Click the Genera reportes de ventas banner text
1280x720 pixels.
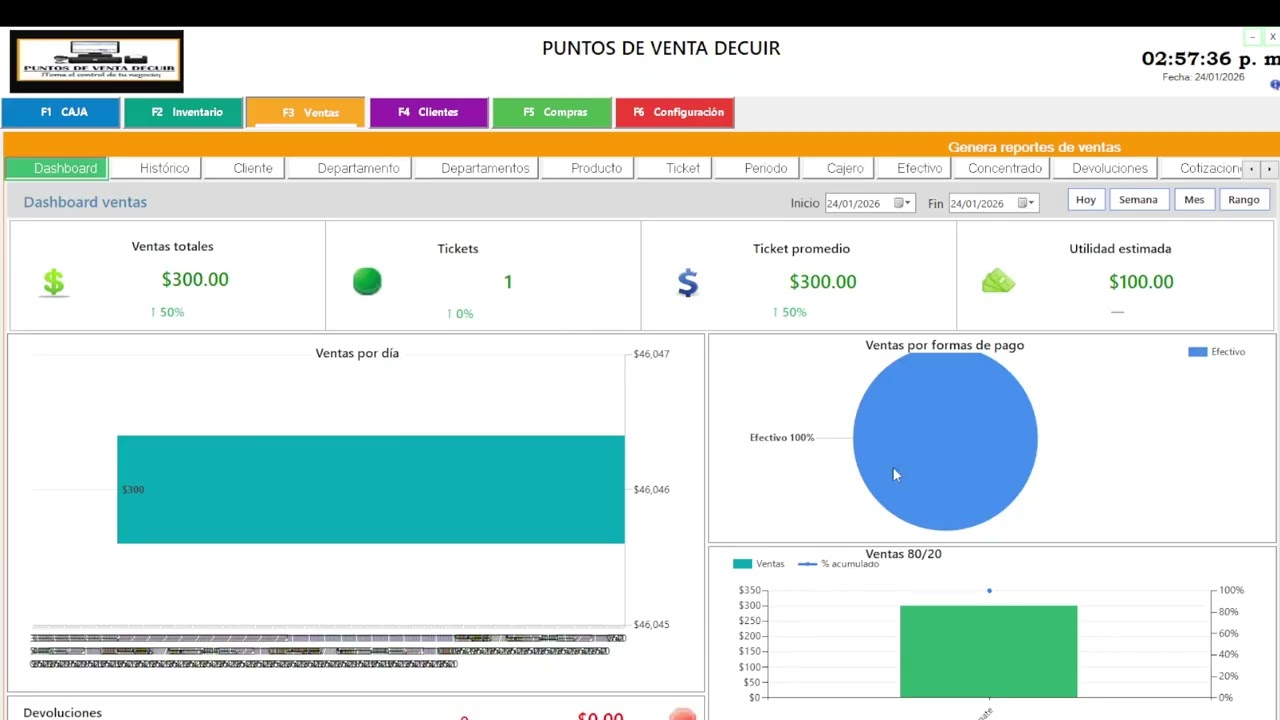pyautogui.click(x=1034, y=147)
